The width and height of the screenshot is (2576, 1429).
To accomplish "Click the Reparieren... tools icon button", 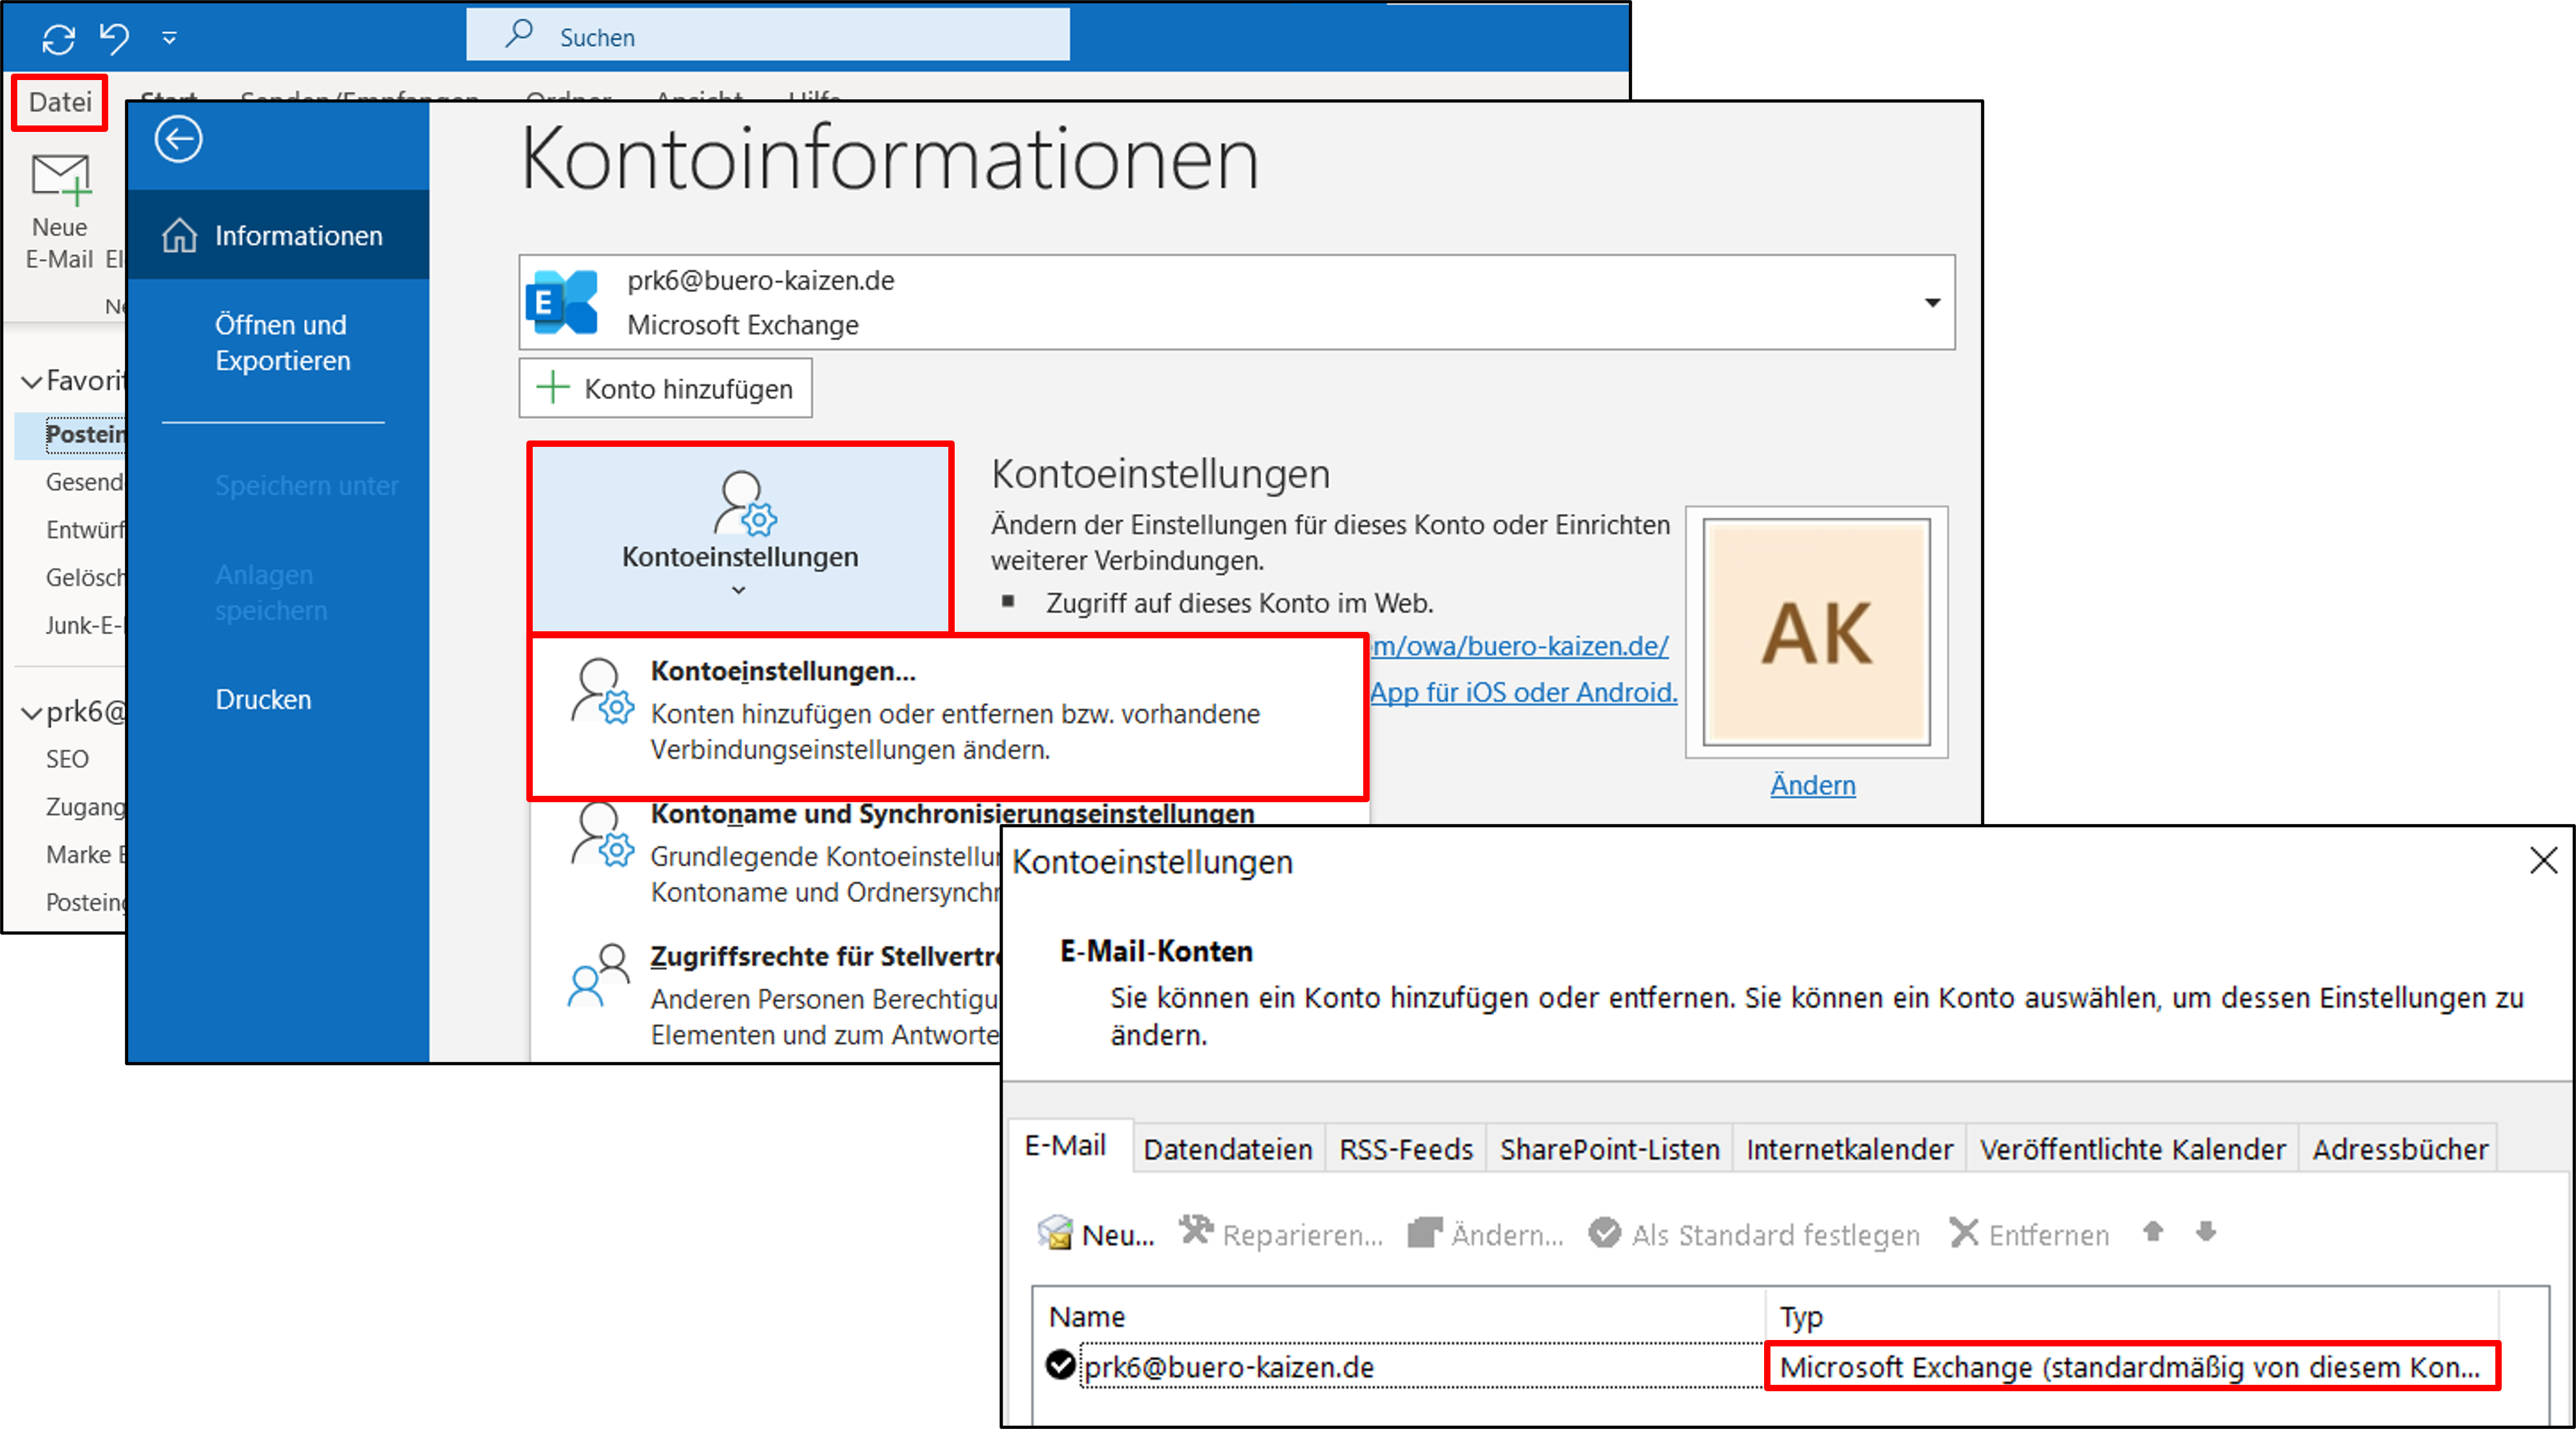I will coord(1280,1234).
